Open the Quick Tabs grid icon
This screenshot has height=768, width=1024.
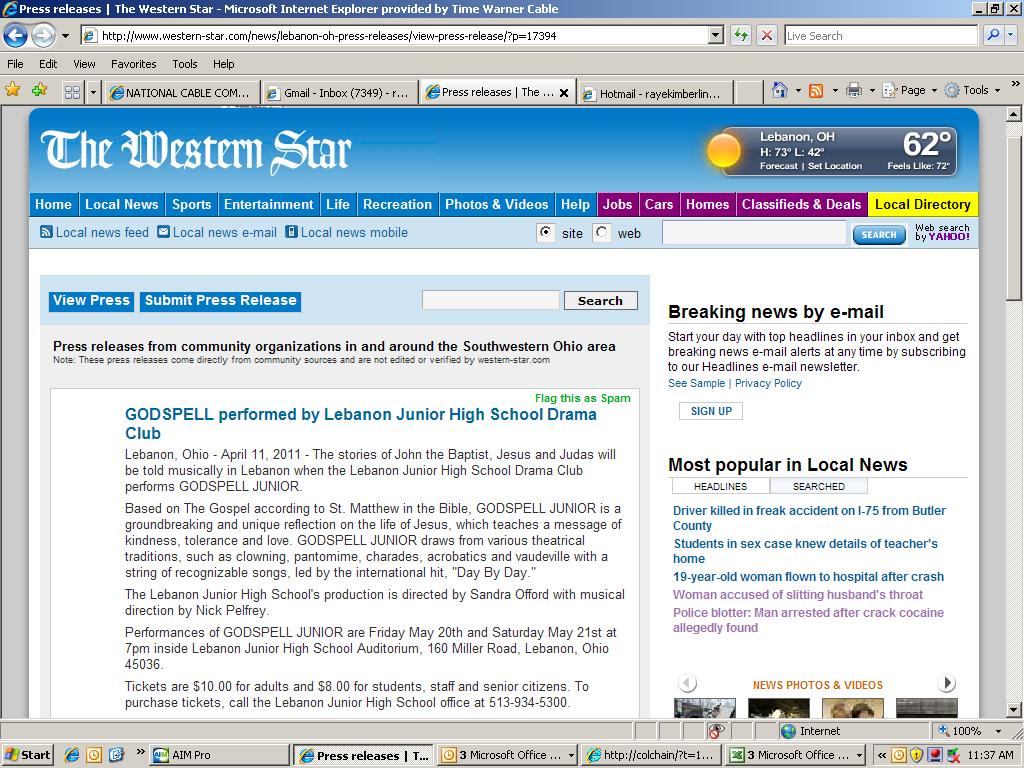[x=72, y=93]
